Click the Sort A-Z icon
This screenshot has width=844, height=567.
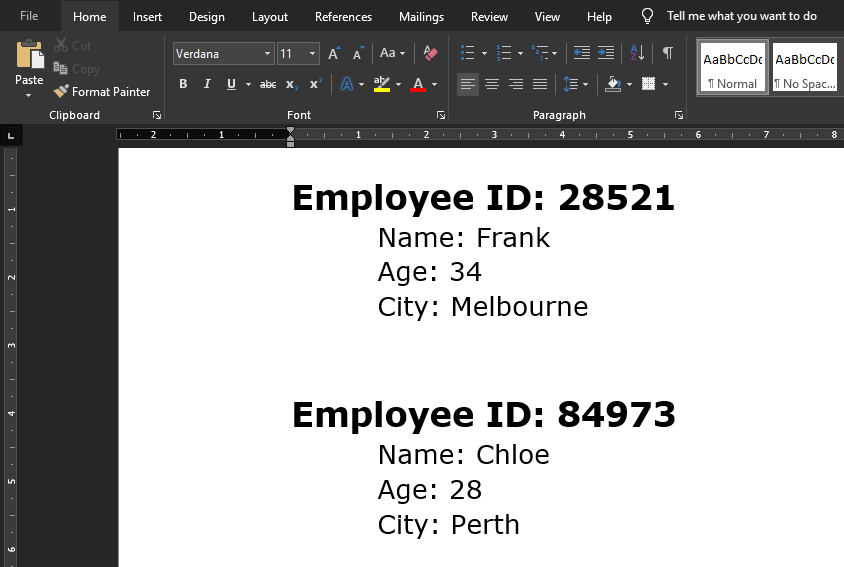tap(637, 53)
